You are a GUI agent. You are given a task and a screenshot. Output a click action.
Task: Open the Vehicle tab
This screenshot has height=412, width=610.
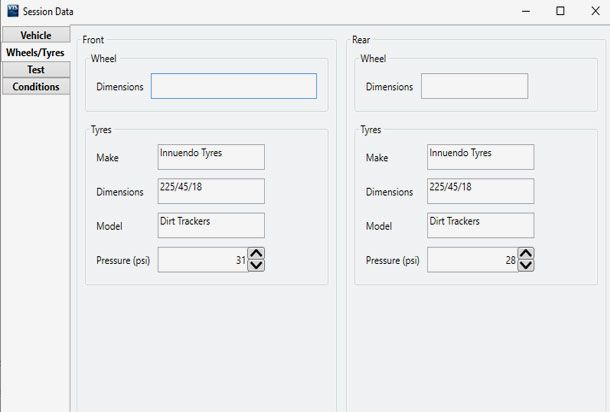(36, 35)
